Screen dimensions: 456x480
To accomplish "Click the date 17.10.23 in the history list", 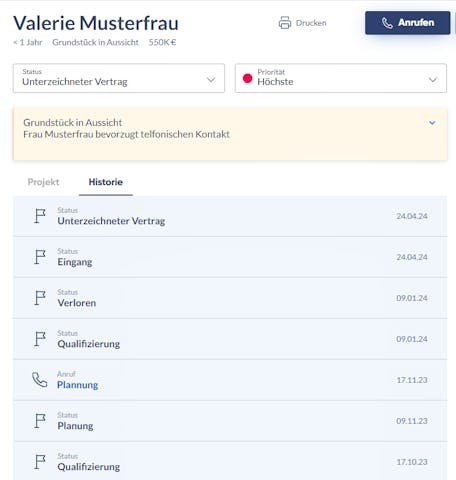I will tap(412, 462).
